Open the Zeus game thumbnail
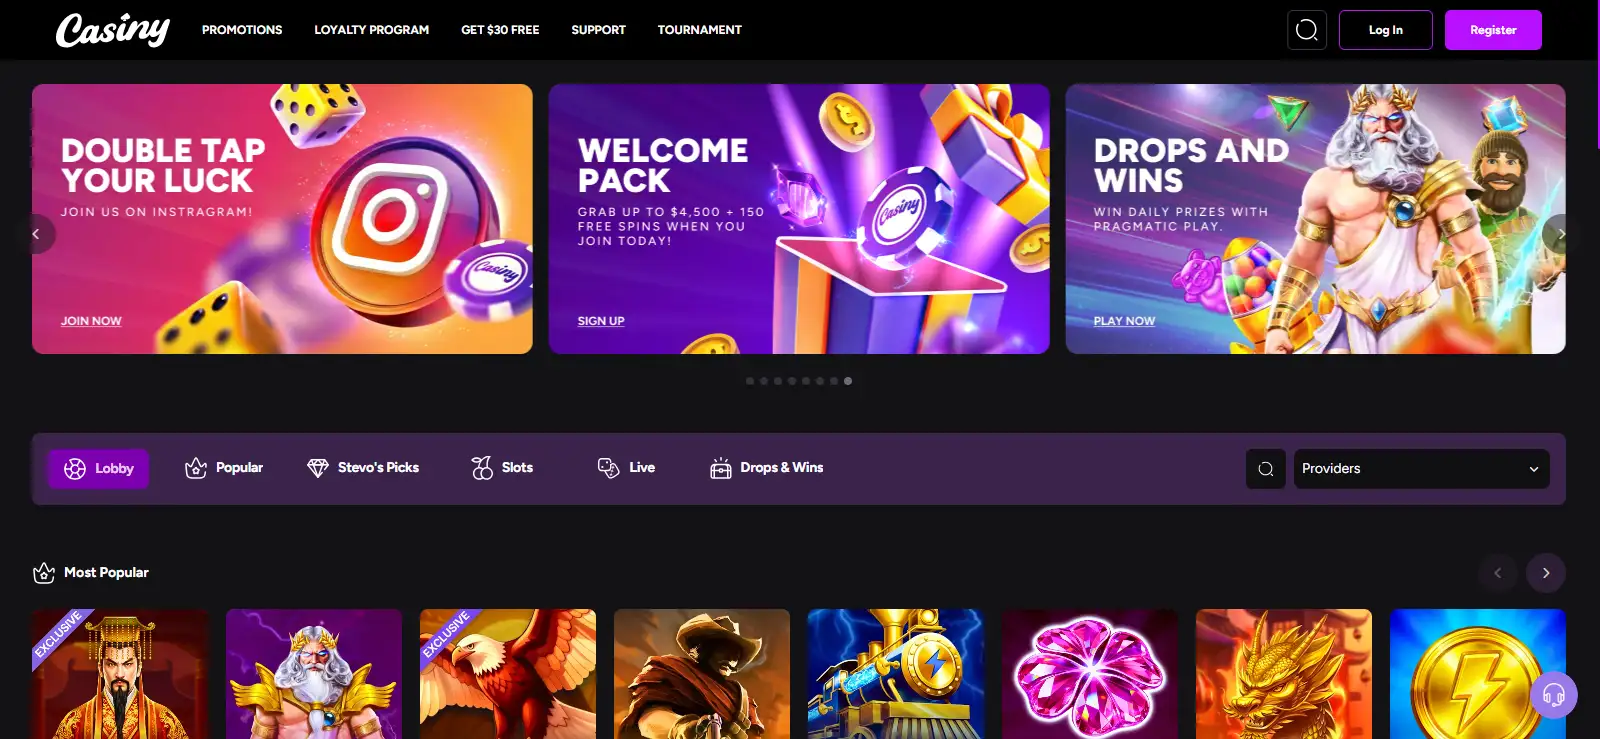1600x739 pixels. pos(314,674)
